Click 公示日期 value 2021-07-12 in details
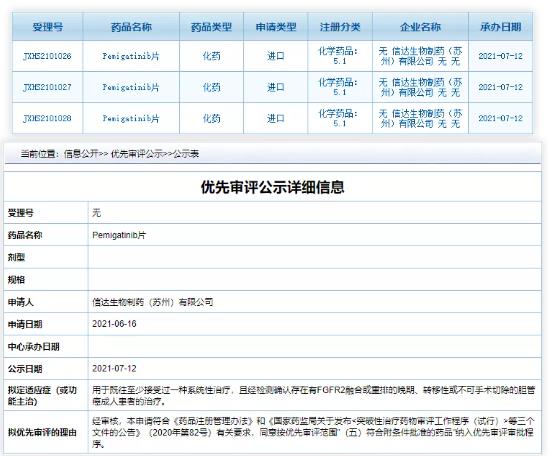Image resolution: width=548 pixels, height=456 pixels. tap(114, 369)
